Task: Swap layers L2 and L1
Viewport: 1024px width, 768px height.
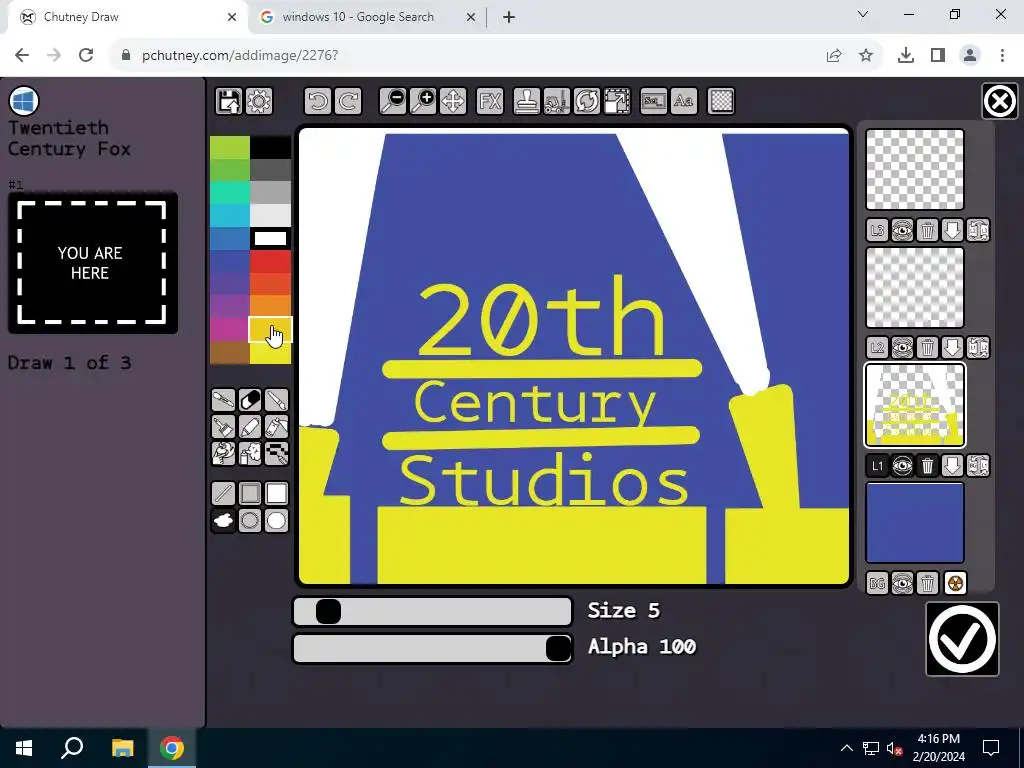Action: (978, 348)
